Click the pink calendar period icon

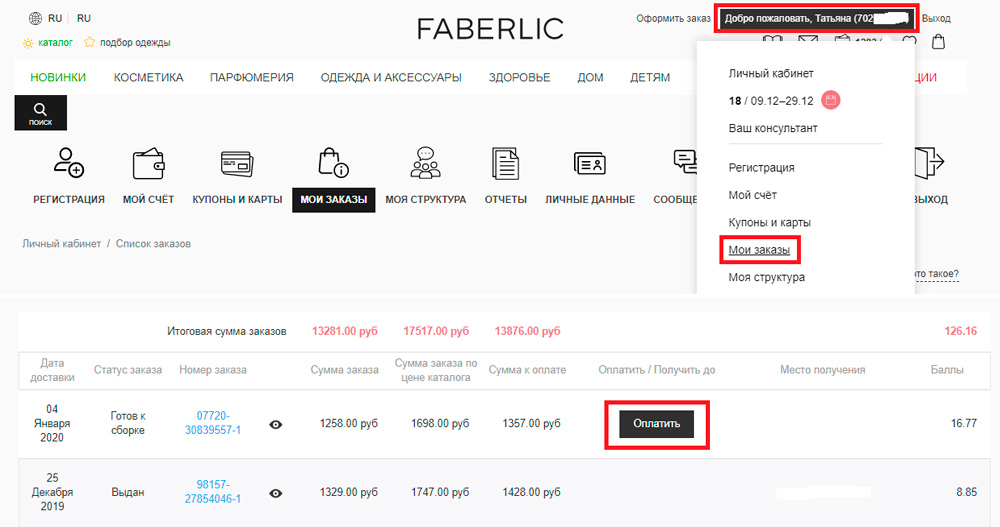[x=830, y=100]
